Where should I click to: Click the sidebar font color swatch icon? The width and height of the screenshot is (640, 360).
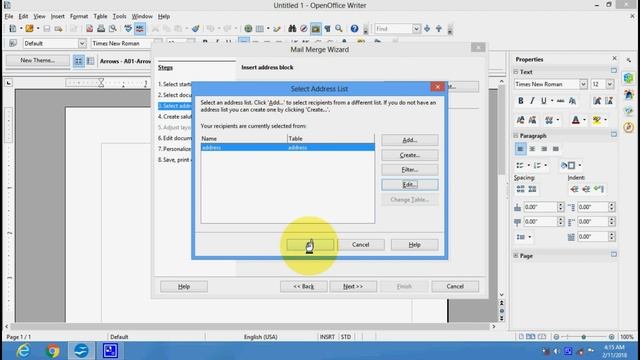point(576,120)
